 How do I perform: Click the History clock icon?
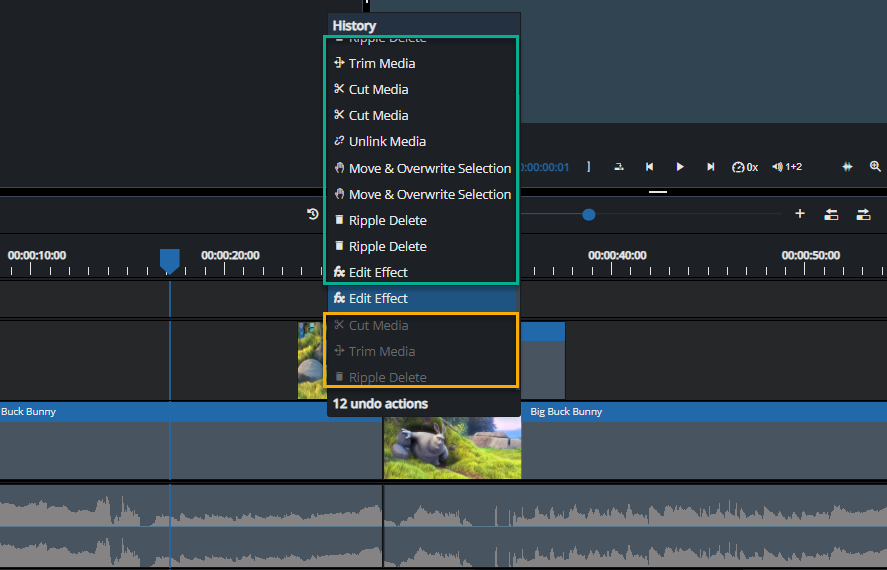(x=313, y=214)
